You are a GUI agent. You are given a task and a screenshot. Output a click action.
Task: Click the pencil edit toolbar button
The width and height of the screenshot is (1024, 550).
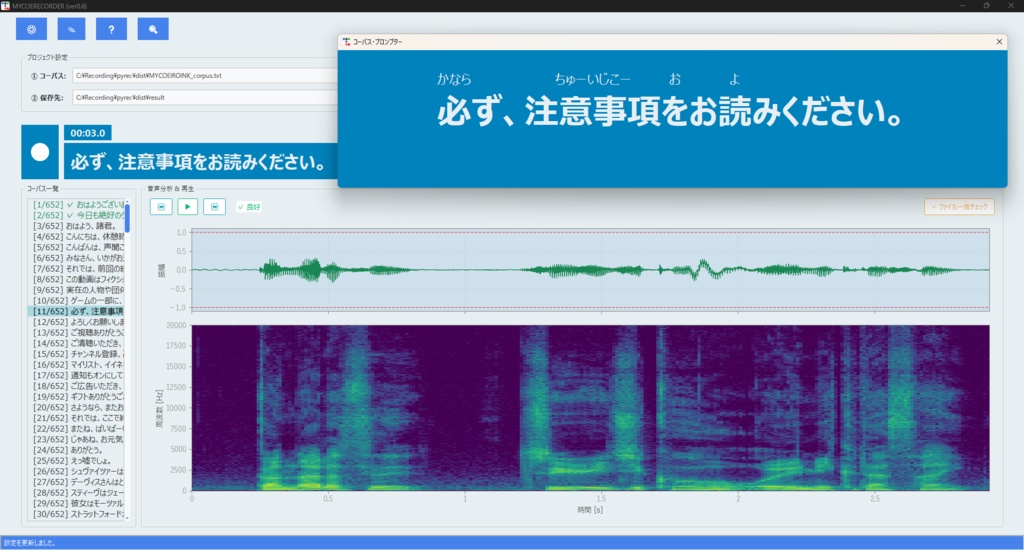tap(71, 29)
